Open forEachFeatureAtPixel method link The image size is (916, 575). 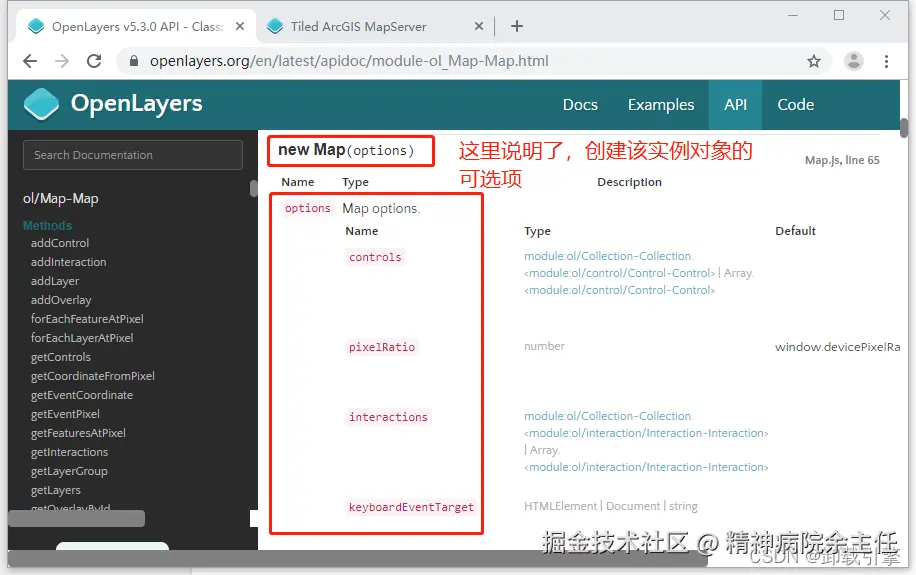[87, 319]
